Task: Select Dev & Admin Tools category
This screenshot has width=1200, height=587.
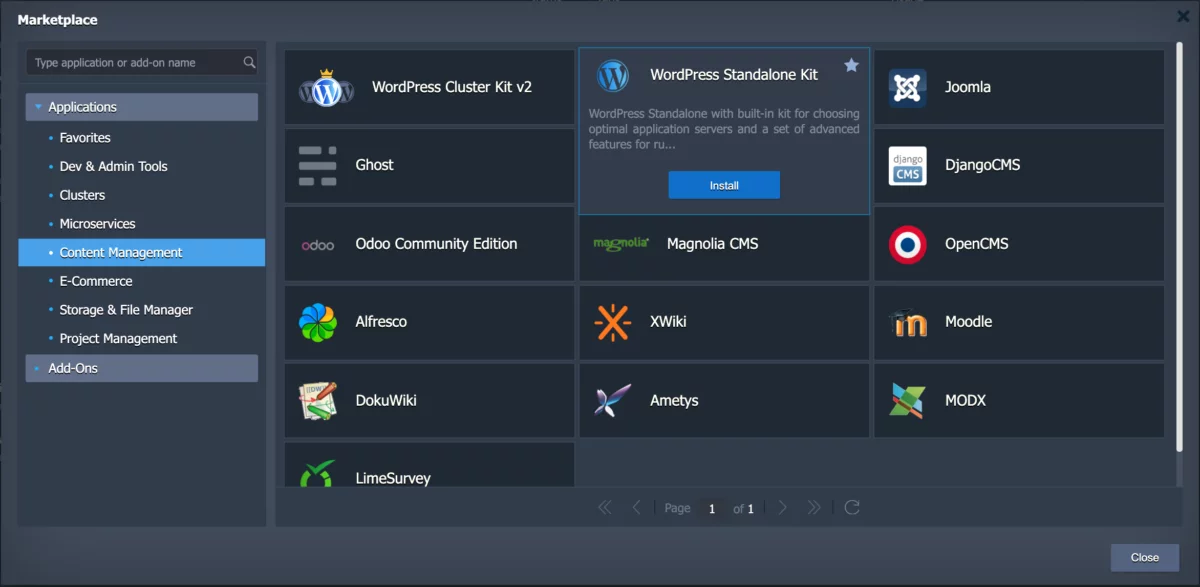Action: click(113, 166)
